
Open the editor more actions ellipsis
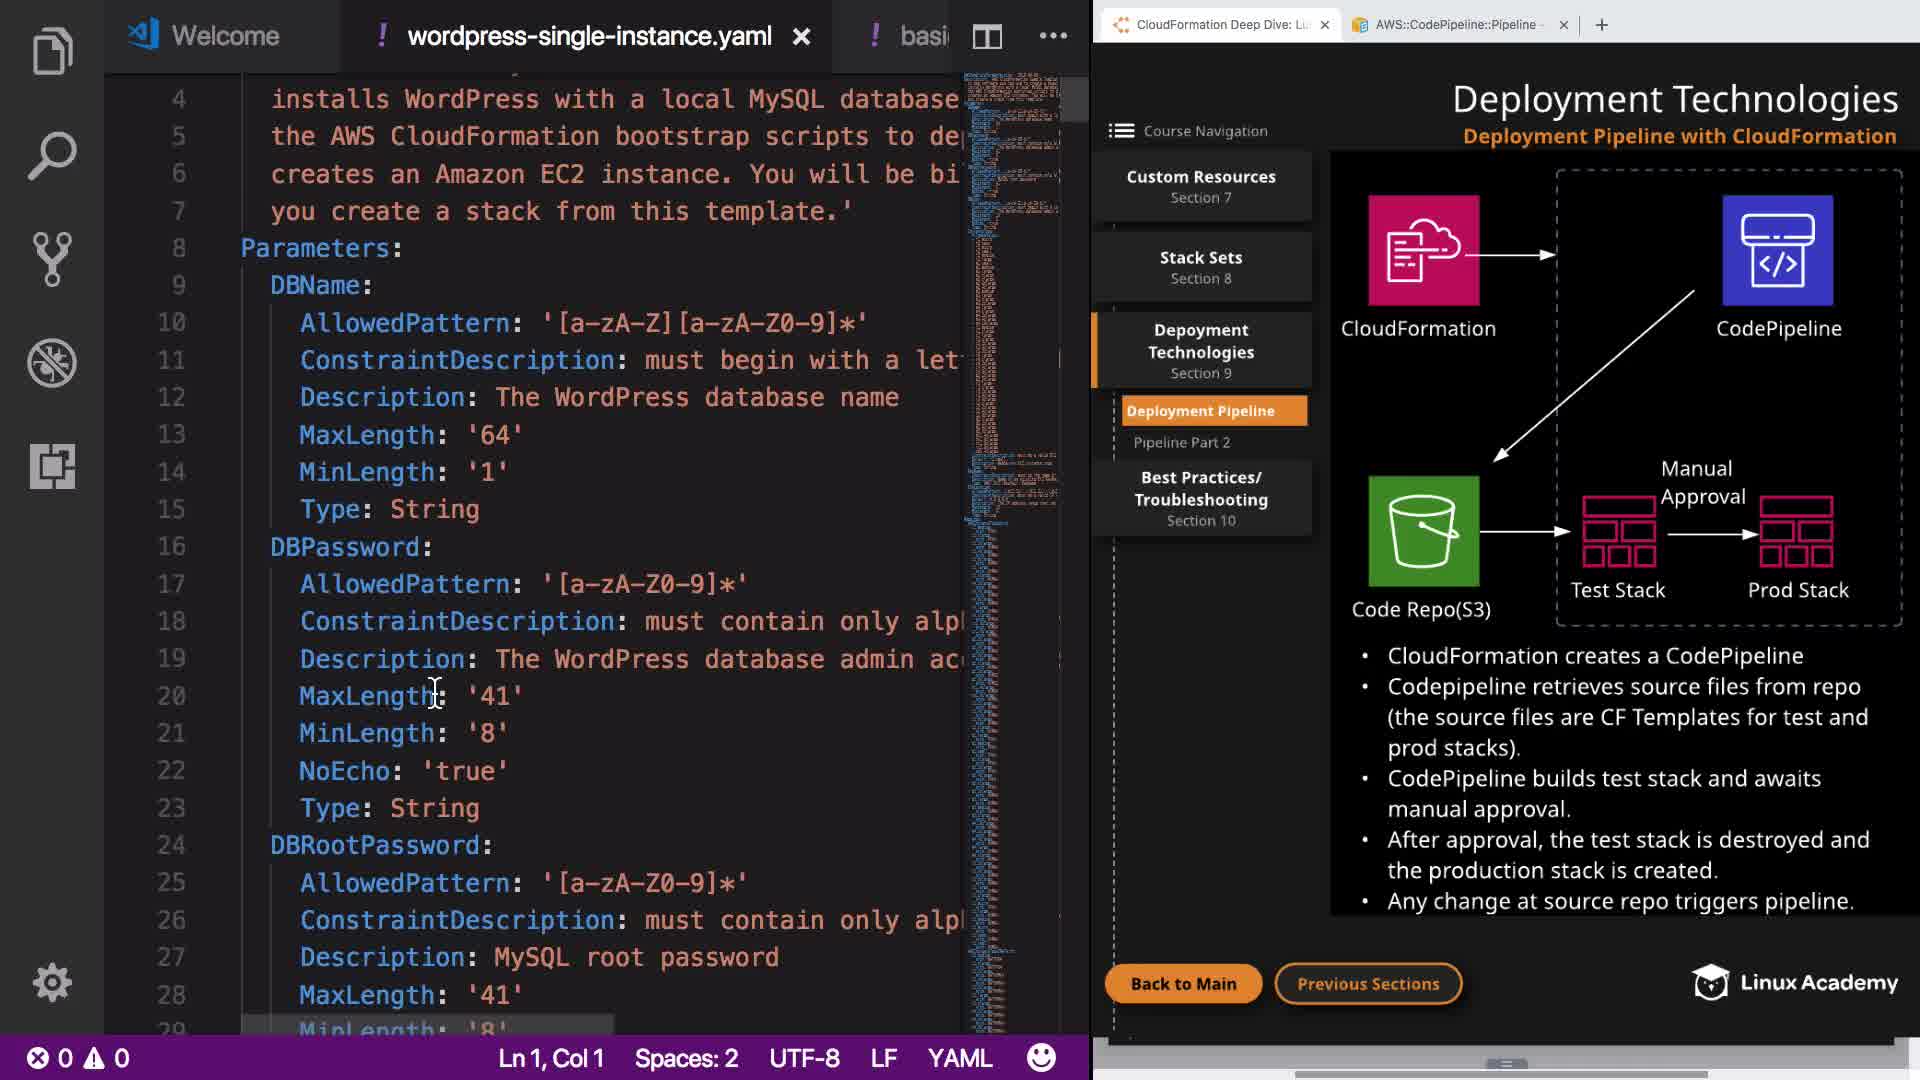1053,36
